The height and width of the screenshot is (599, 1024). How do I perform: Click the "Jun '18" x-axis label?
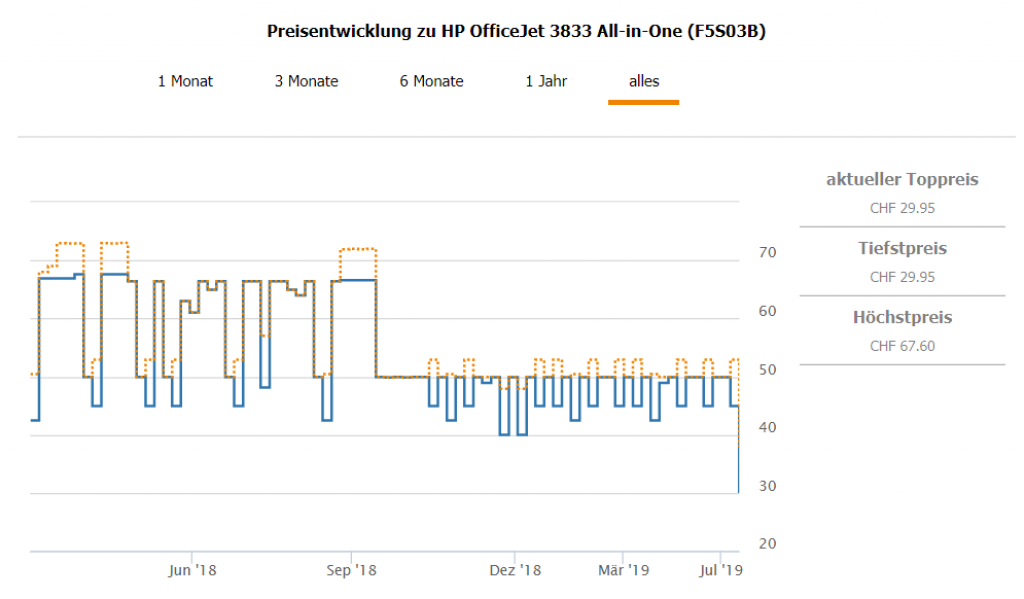click(192, 570)
